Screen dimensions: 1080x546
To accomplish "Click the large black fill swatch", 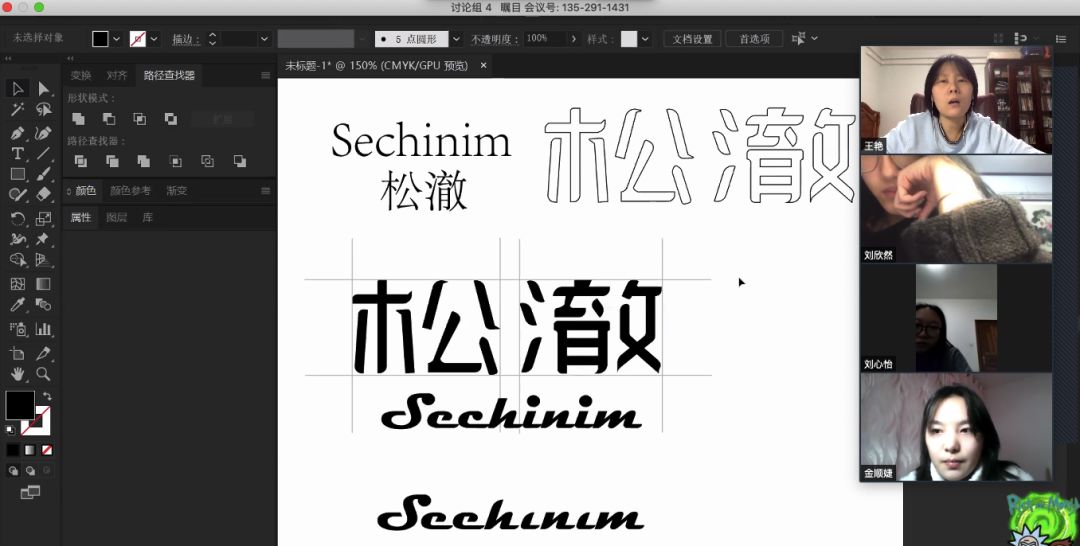I will [20, 405].
